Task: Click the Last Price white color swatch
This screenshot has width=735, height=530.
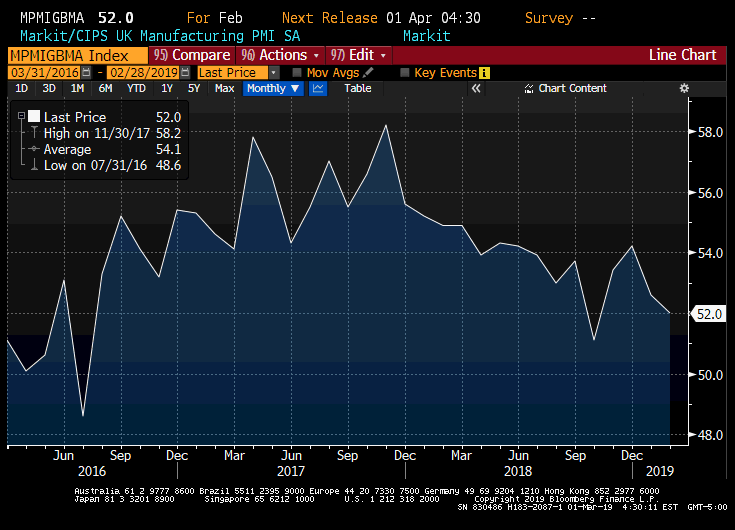Action: pyautogui.click(x=34, y=116)
